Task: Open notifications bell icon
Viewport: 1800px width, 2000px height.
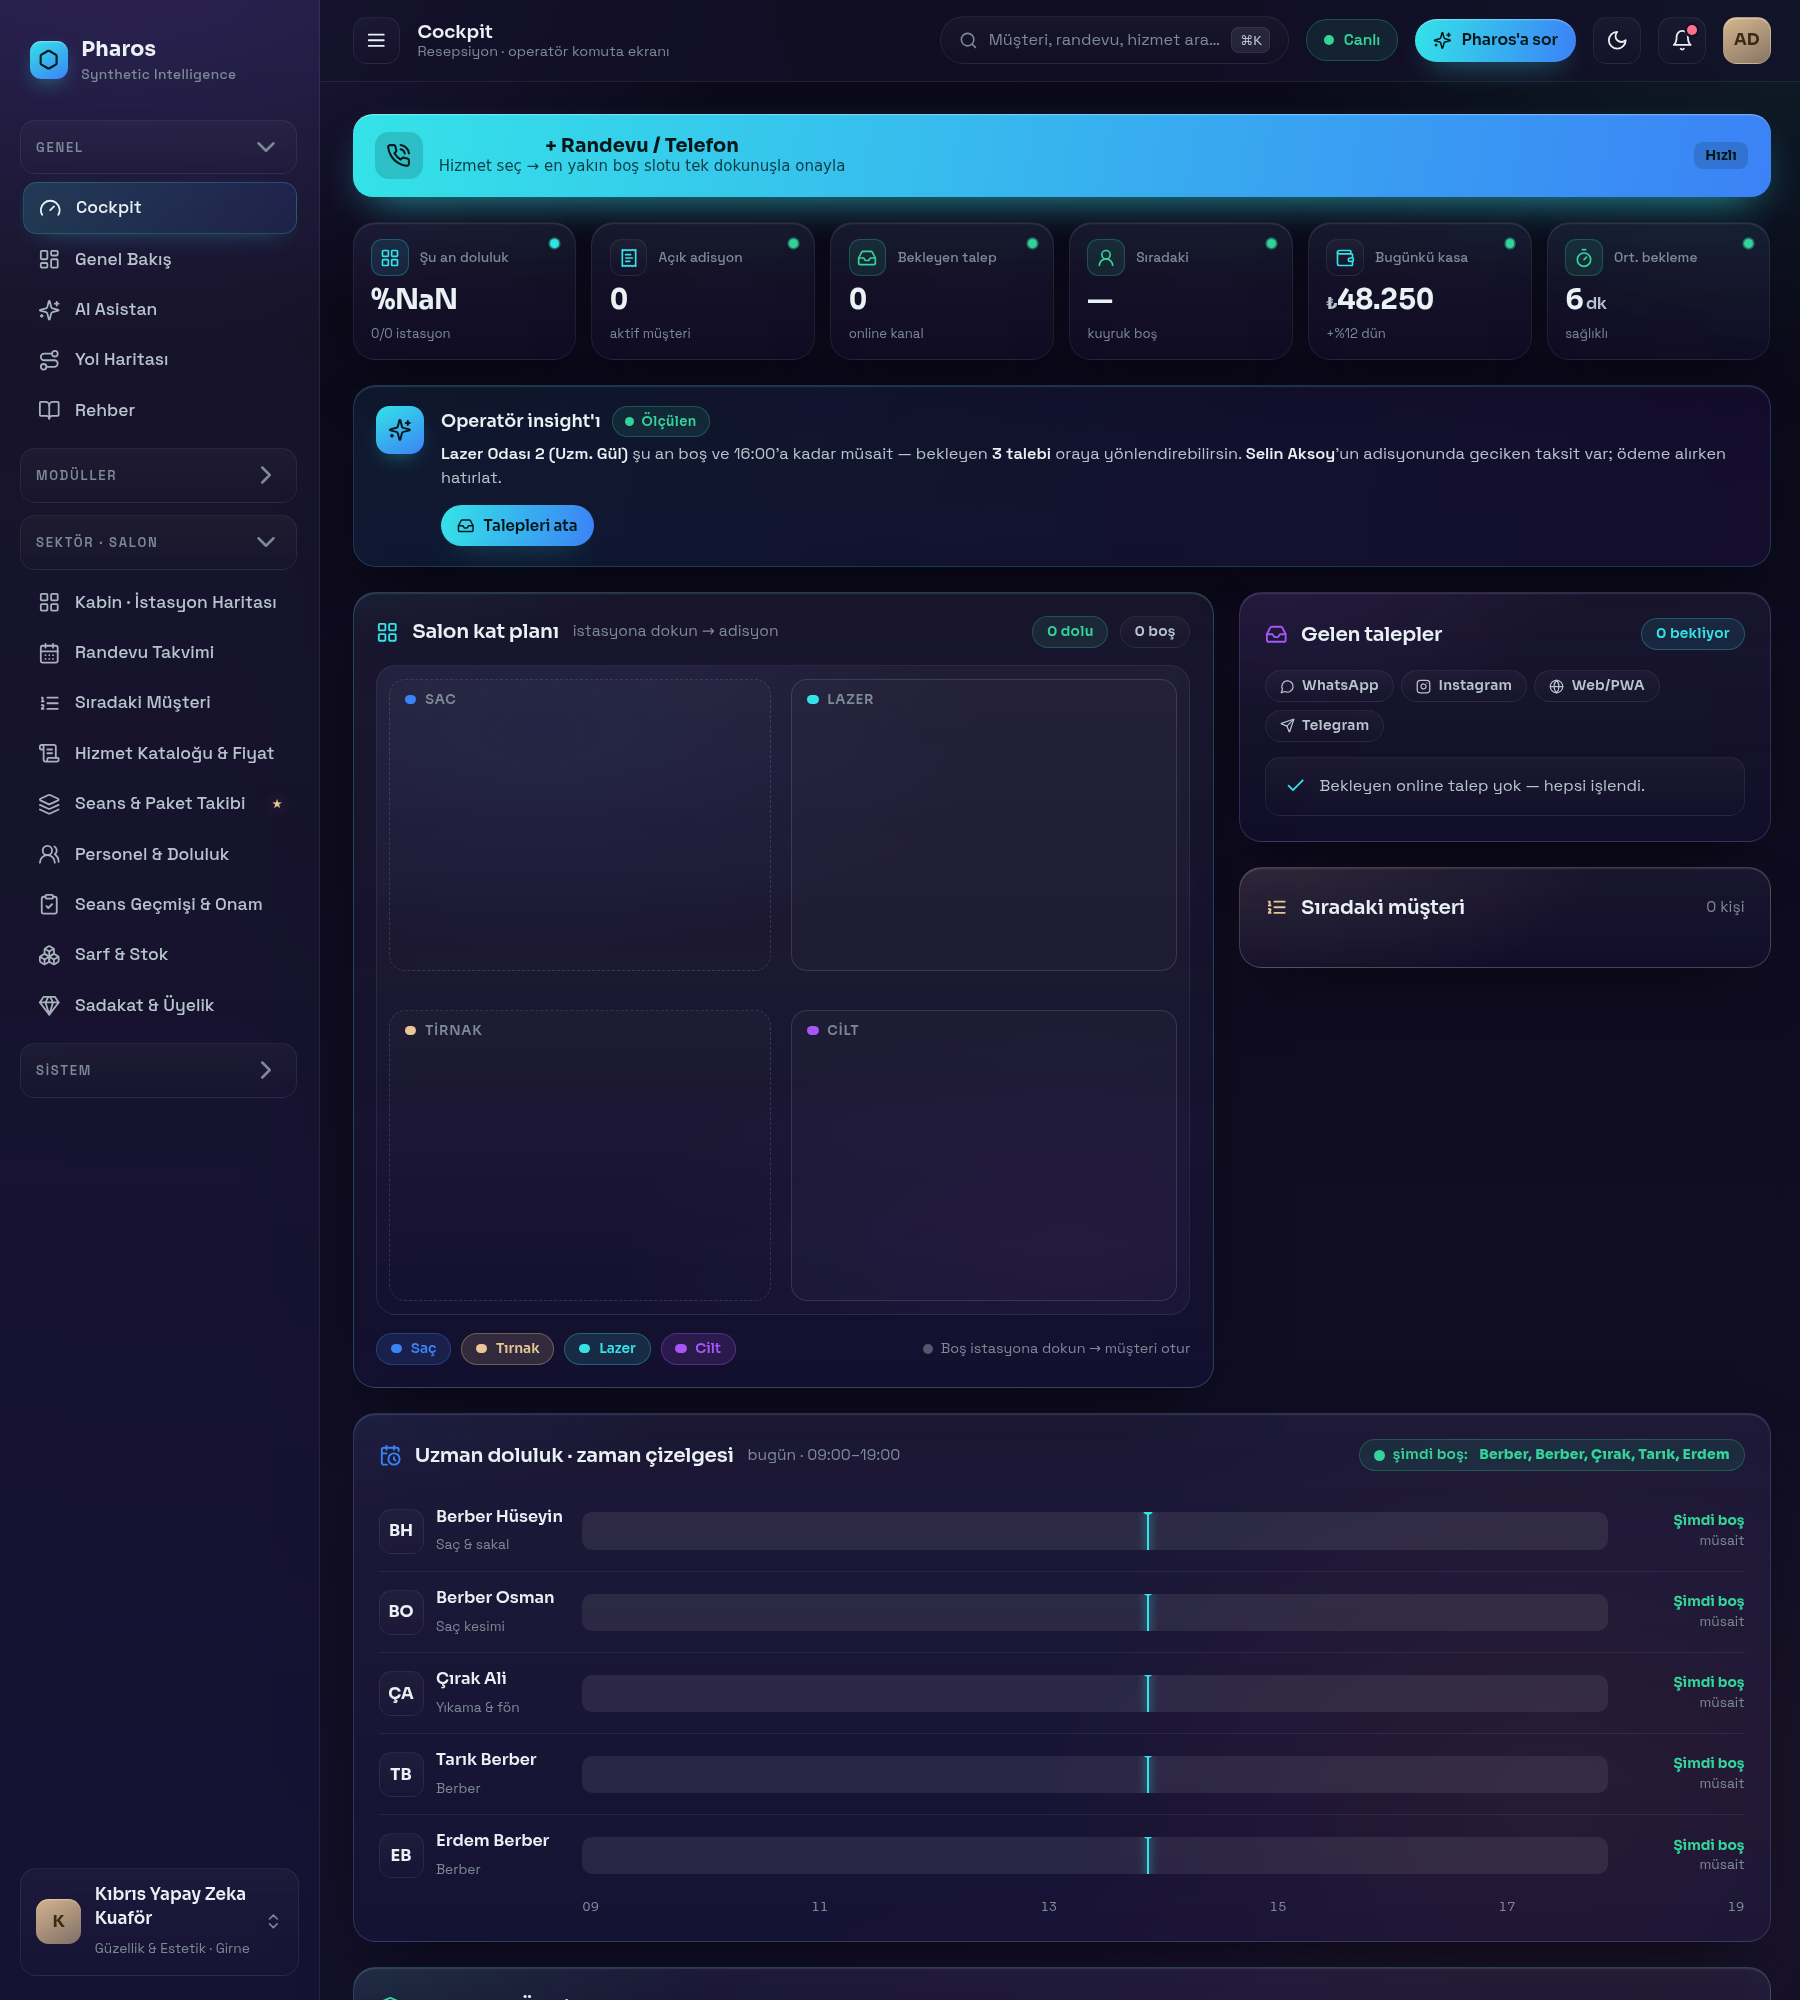Action: (1682, 40)
